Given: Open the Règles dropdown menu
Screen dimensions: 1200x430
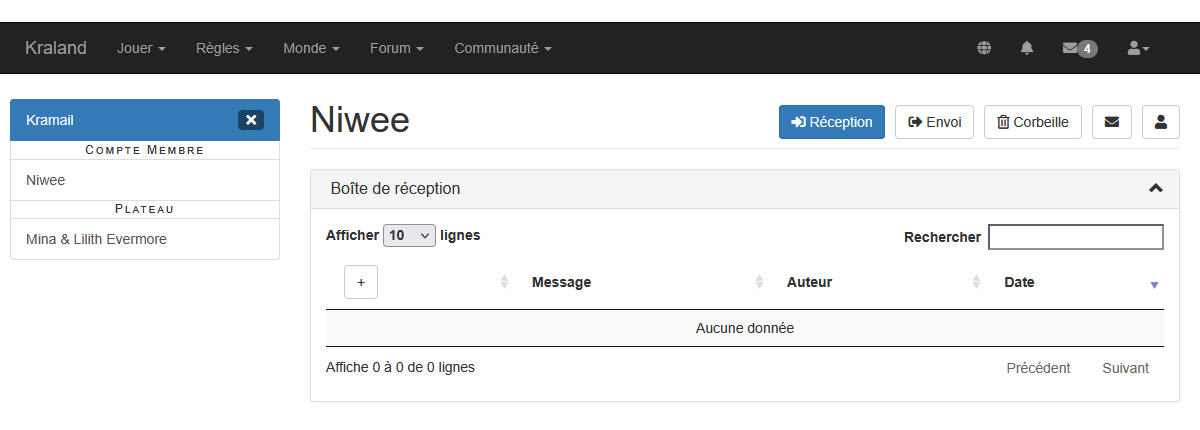Looking at the screenshot, I should point(224,48).
